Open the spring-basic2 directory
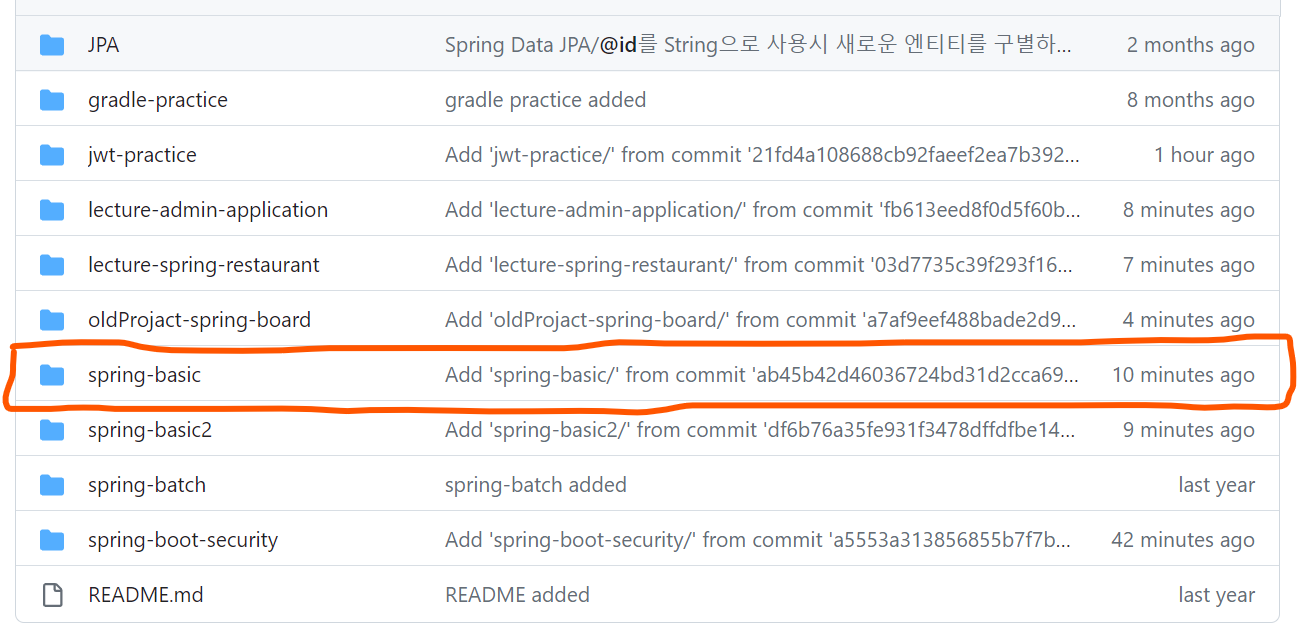Viewport: 1299px width, 633px height. (x=150, y=430)
